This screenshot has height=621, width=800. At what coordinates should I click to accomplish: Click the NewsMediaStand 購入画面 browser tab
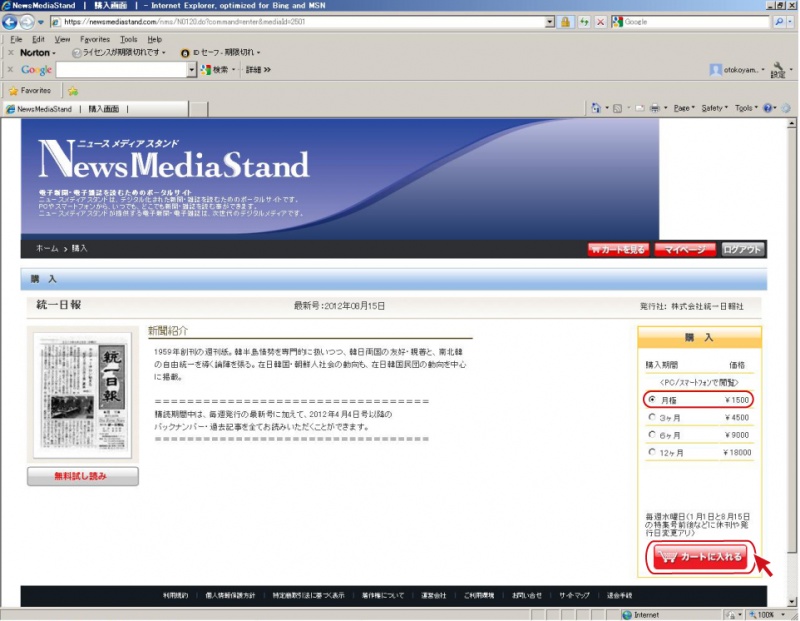pos(96,109)
